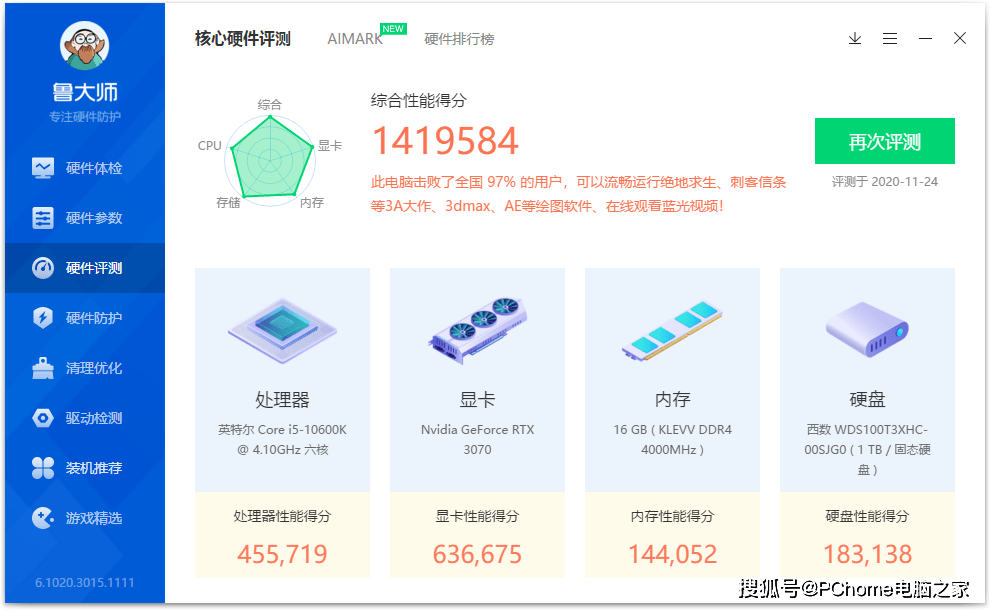Image resolution: width=990 pixels, height=610 pixels.
Task: Click the processor chip illustration
Action: pyautogui.click(x=282, y=330)
